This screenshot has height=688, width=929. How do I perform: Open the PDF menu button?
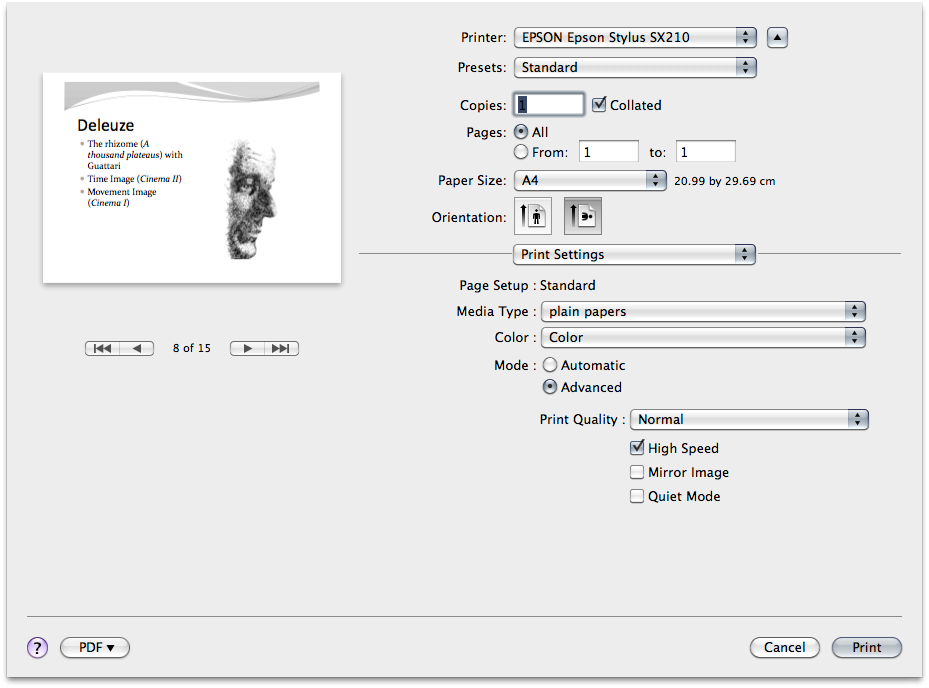click(95, 648)
